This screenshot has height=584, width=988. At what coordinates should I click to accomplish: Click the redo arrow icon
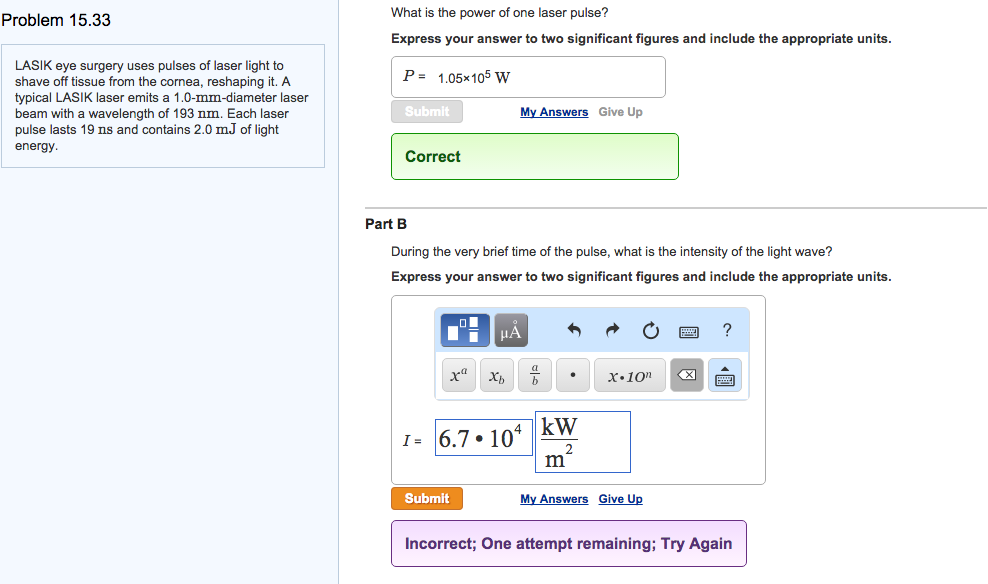tap(613, 330)
